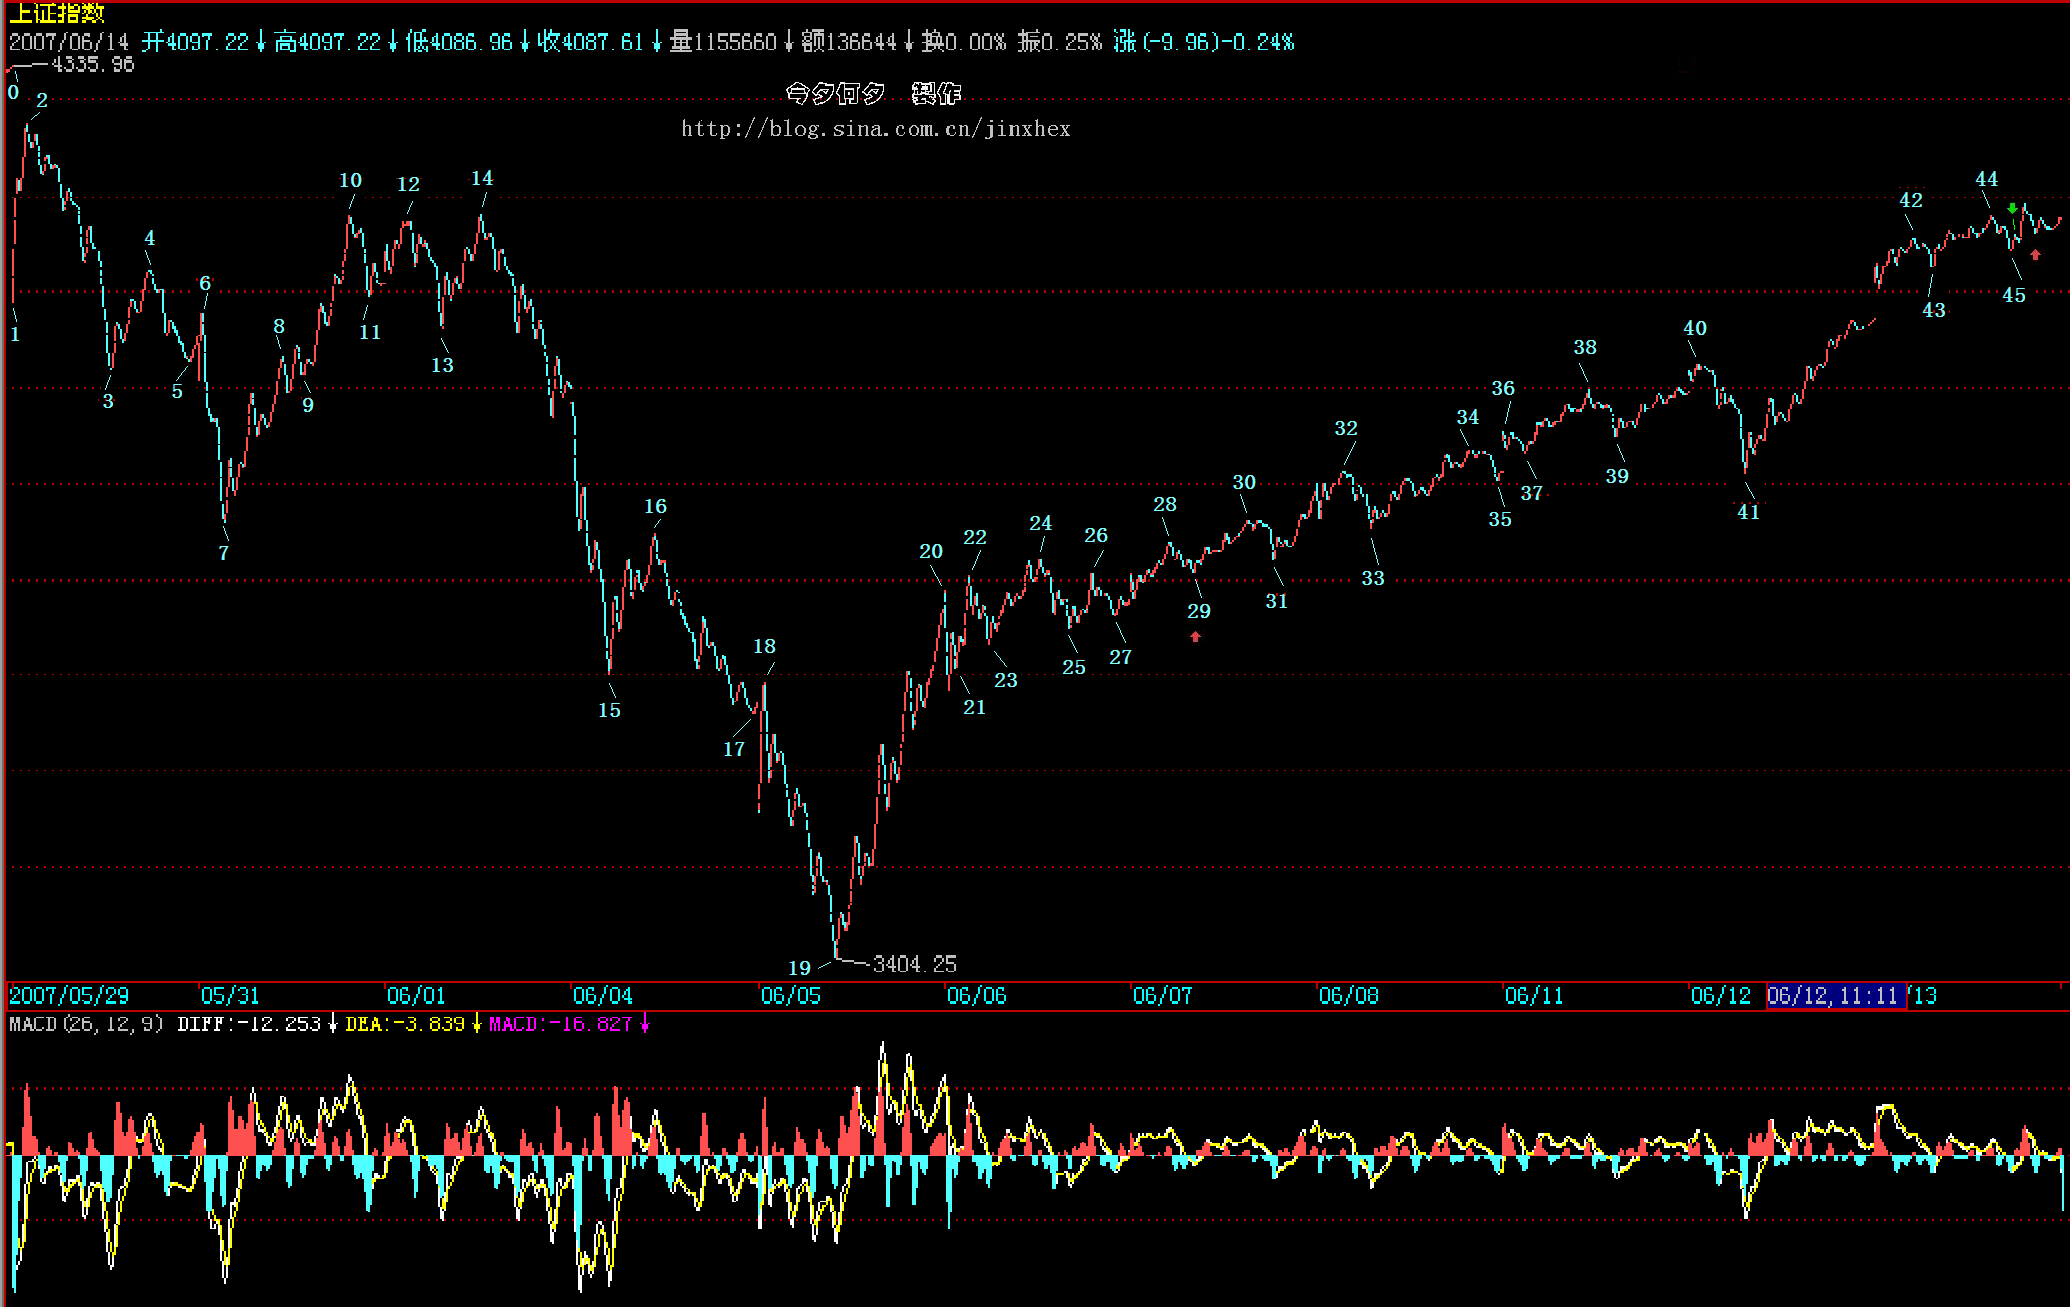Click the magenta arrow after MACD value -16.827

(x=645, y=1024)
